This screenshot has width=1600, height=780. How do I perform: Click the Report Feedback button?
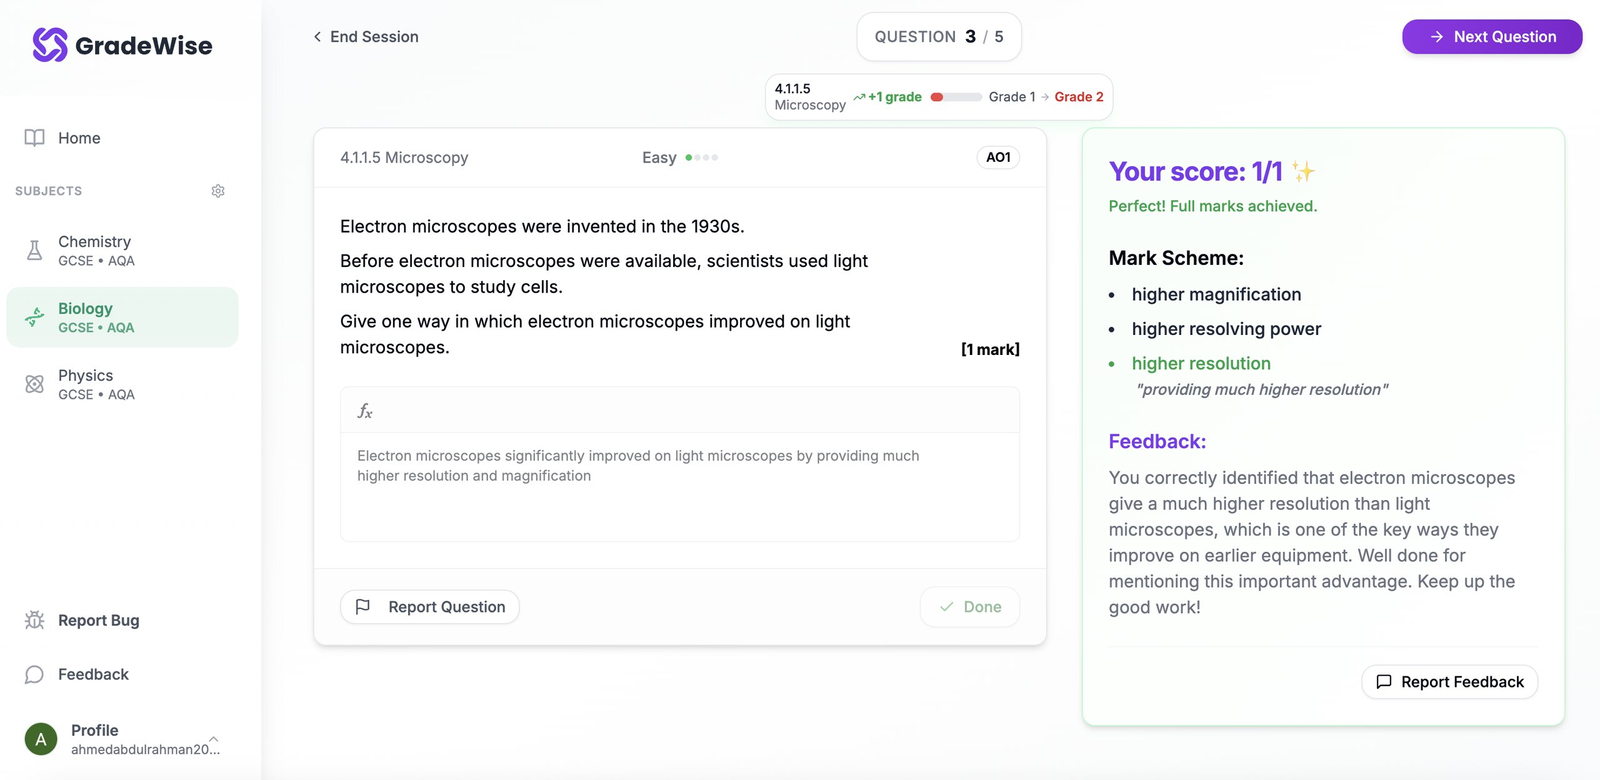1448,681
